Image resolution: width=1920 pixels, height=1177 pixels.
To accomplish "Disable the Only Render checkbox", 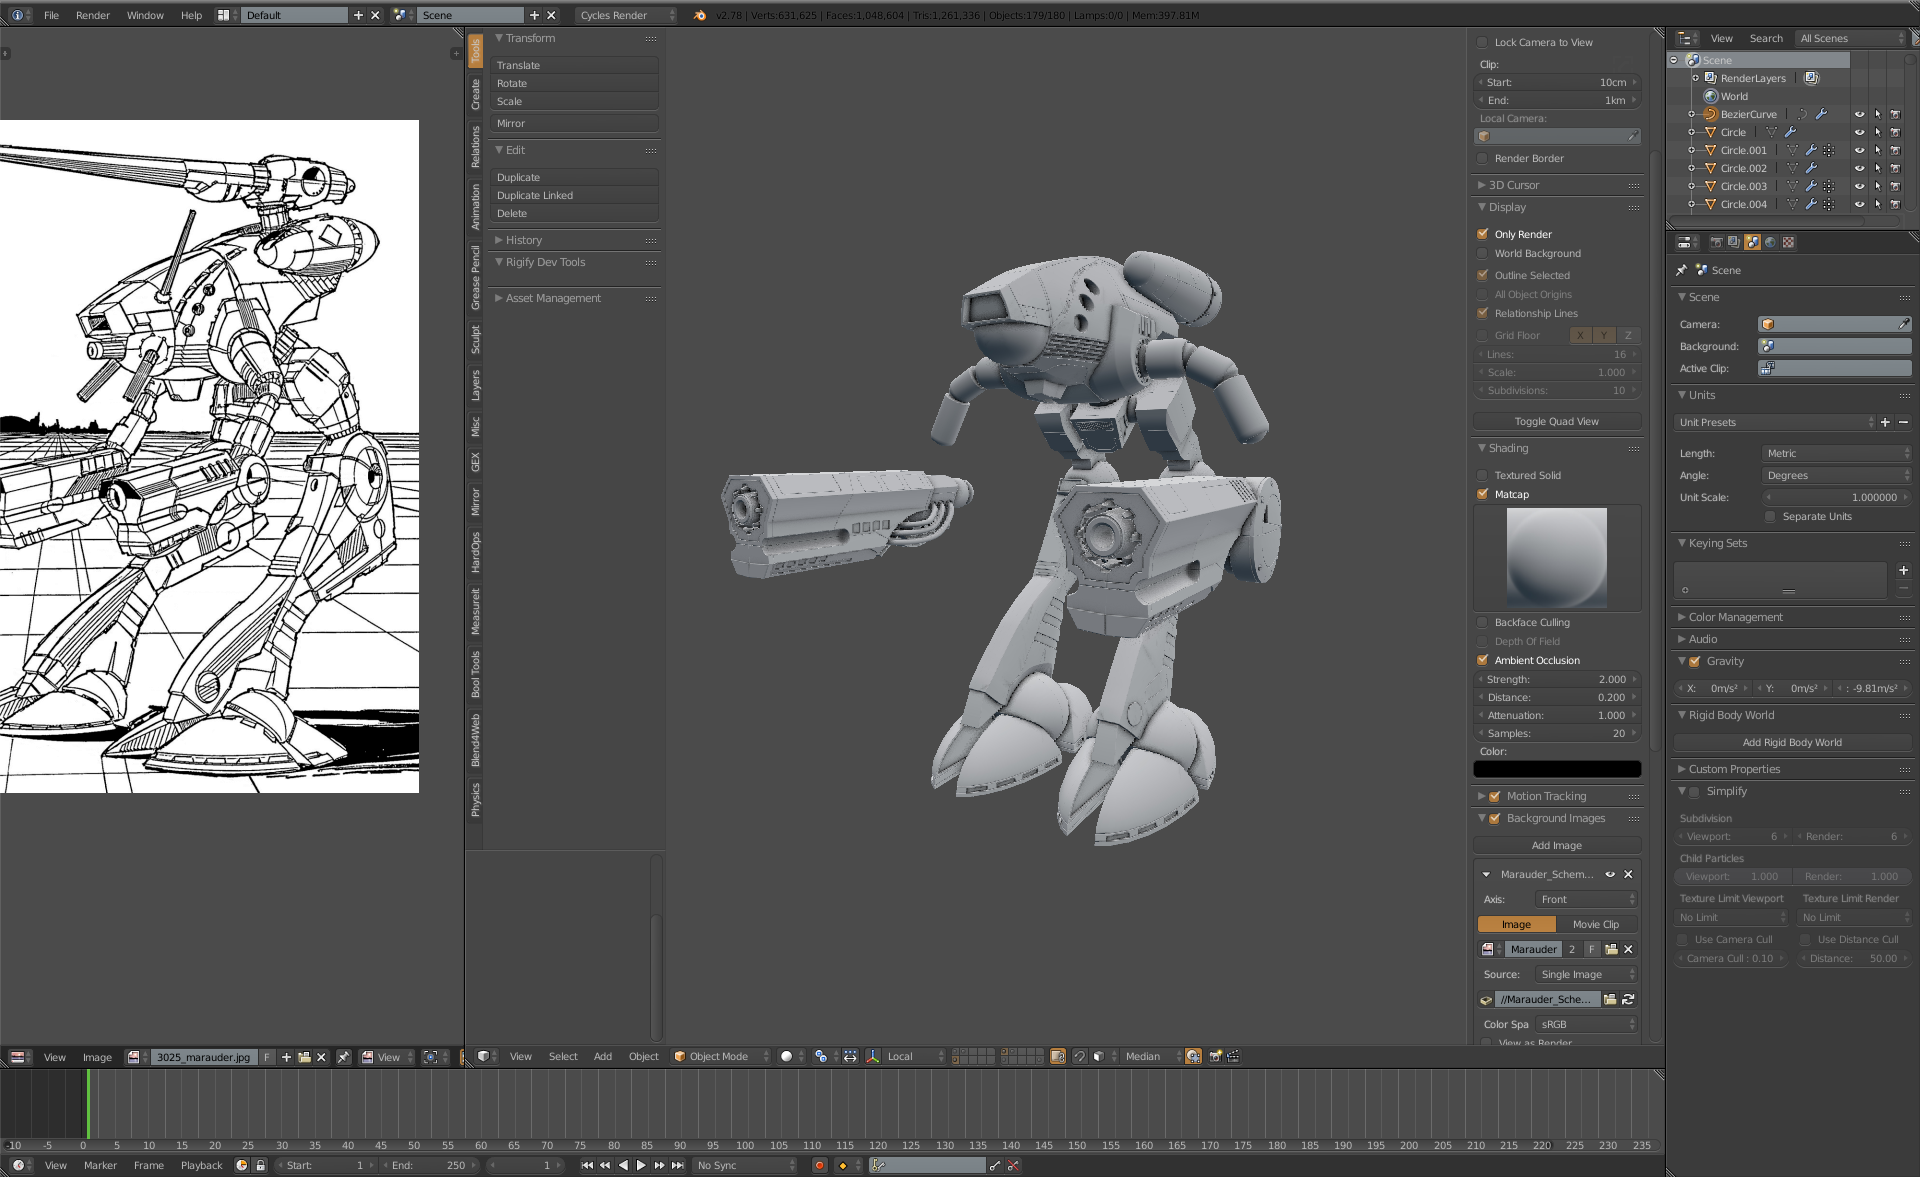I will tap(1483, 234).
